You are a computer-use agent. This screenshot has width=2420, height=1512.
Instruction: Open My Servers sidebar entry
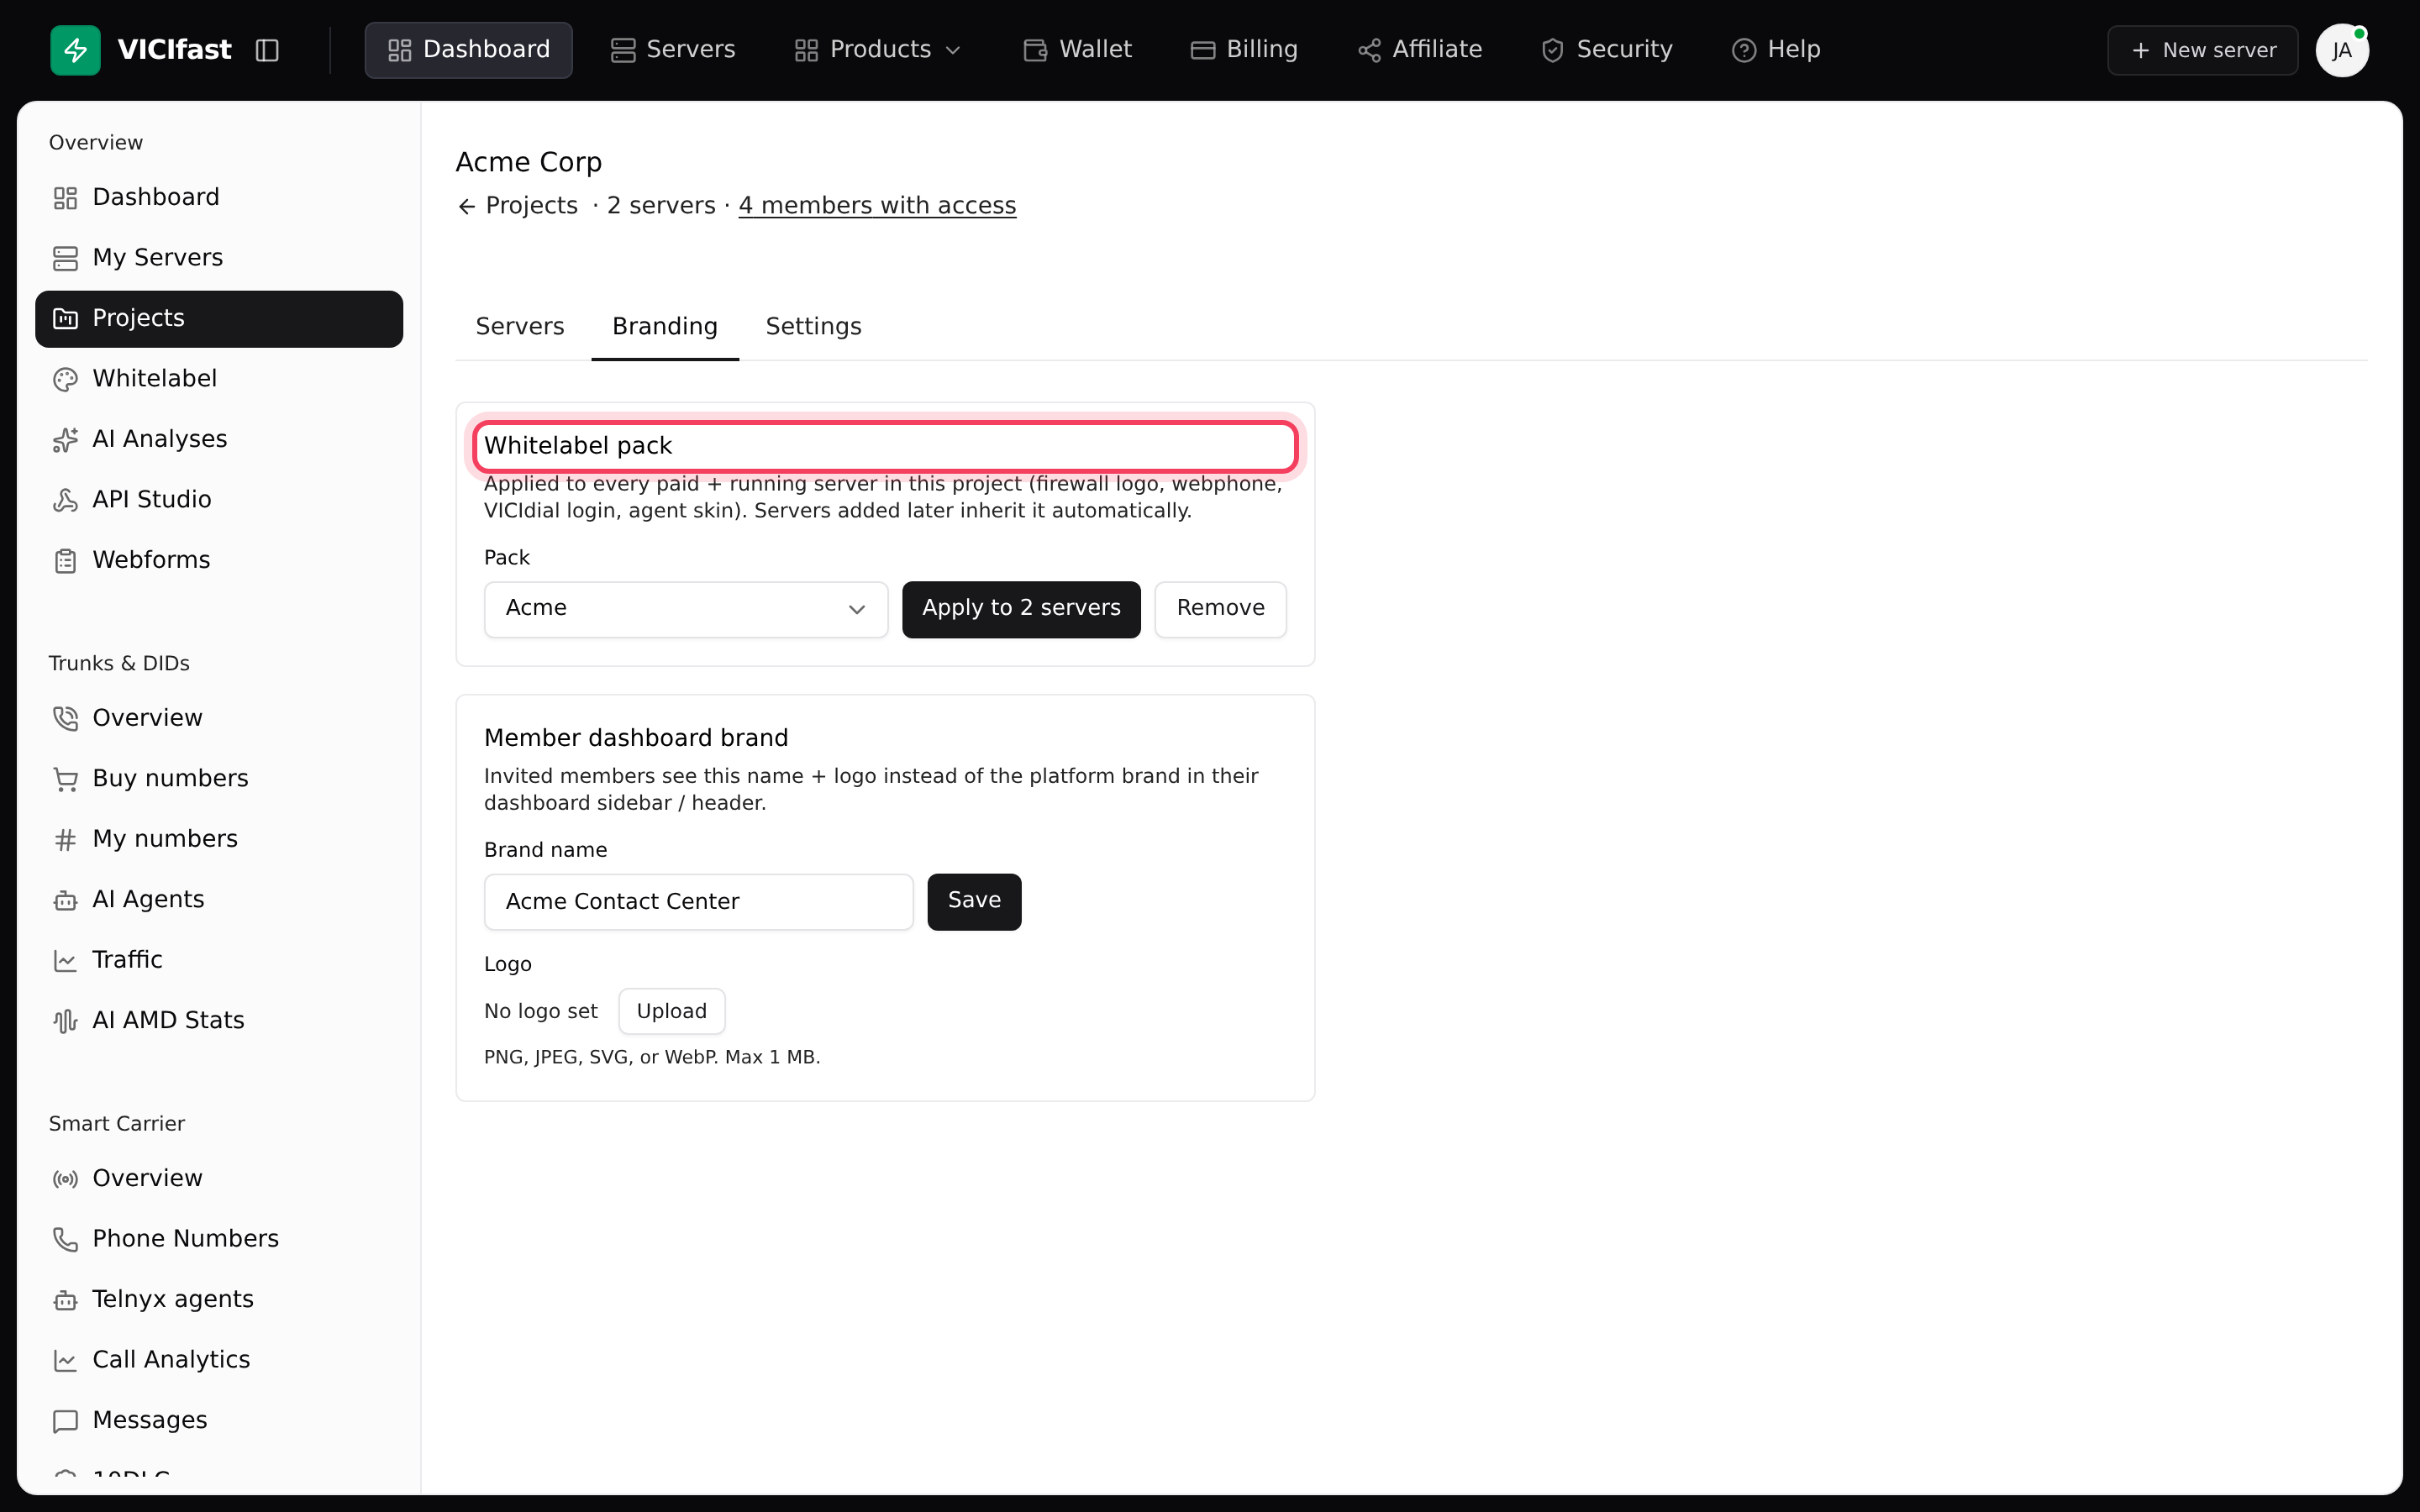(x=158, y=257)
